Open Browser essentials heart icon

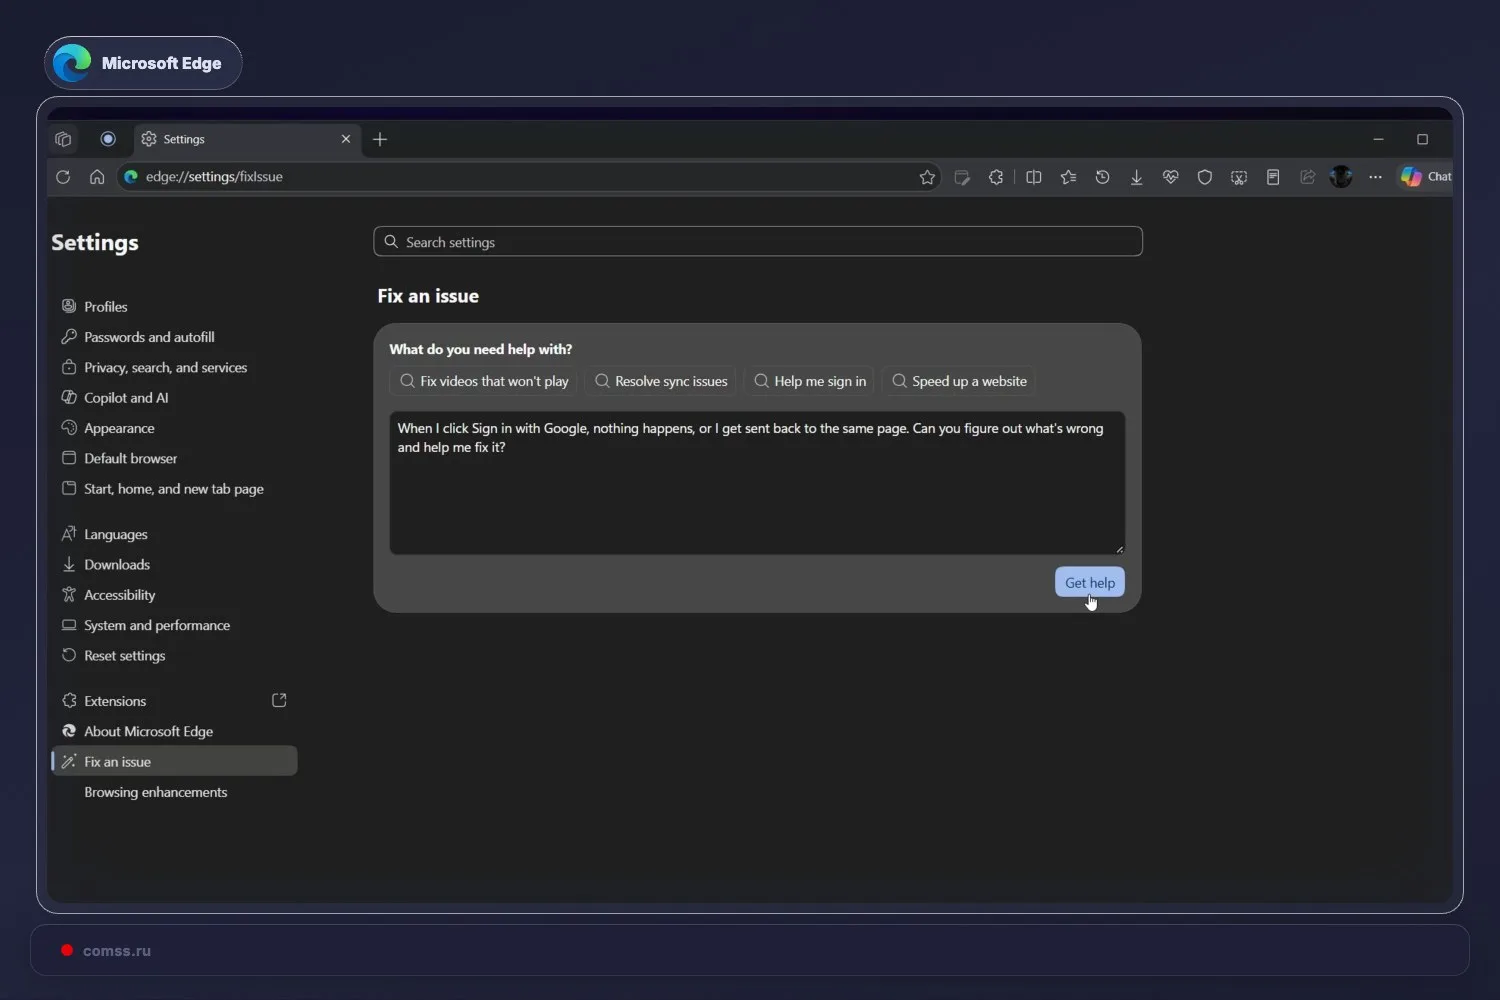coord(1170,177)
